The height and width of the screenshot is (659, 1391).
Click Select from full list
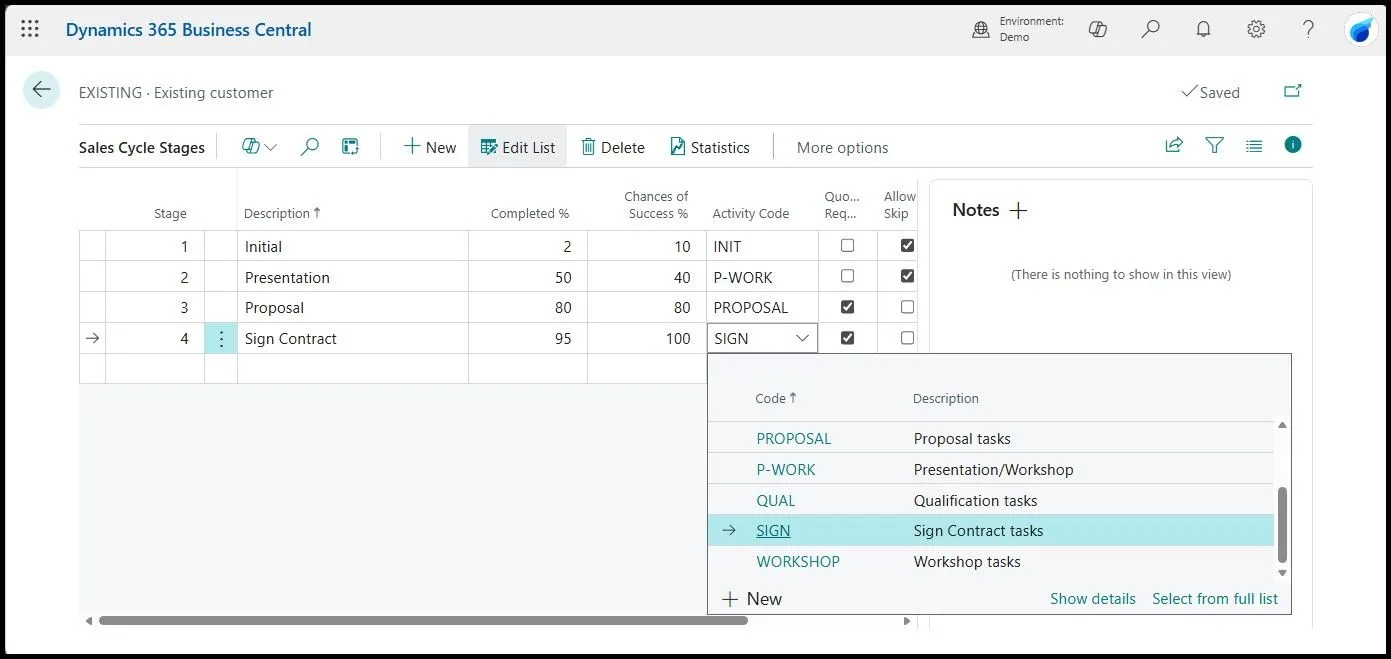1215,599
